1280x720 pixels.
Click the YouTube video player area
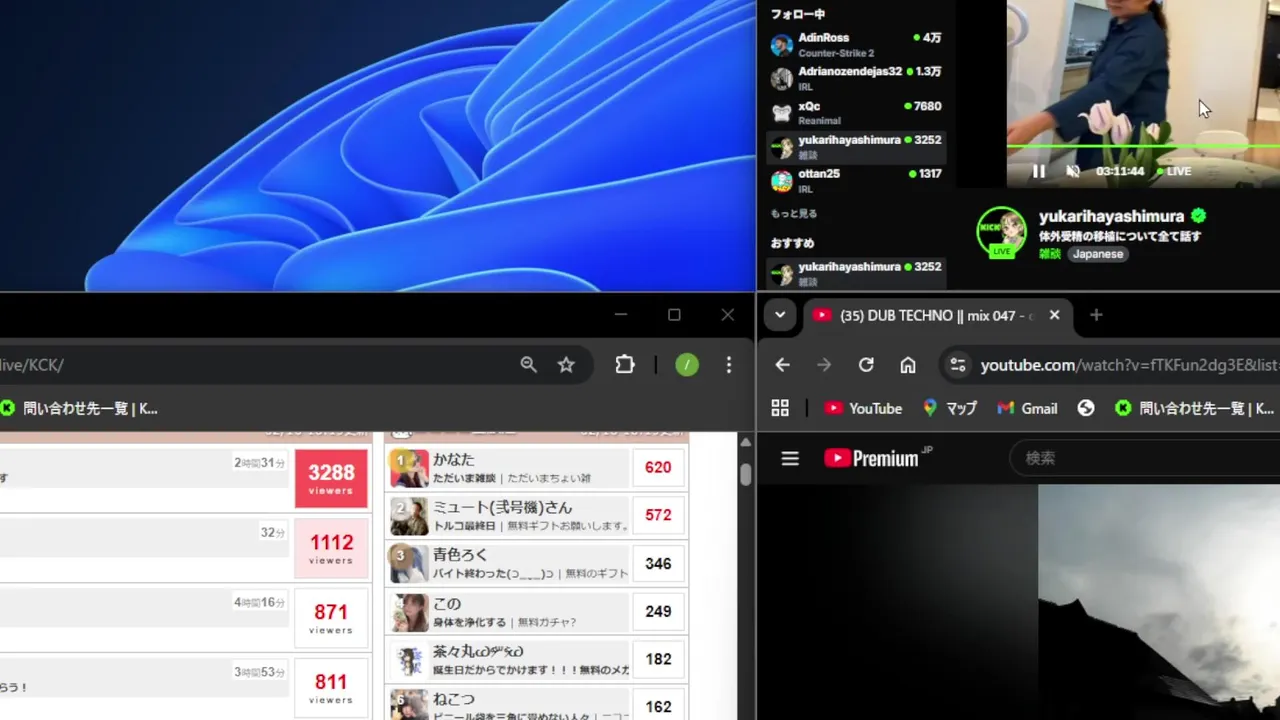coord(1019,602)
